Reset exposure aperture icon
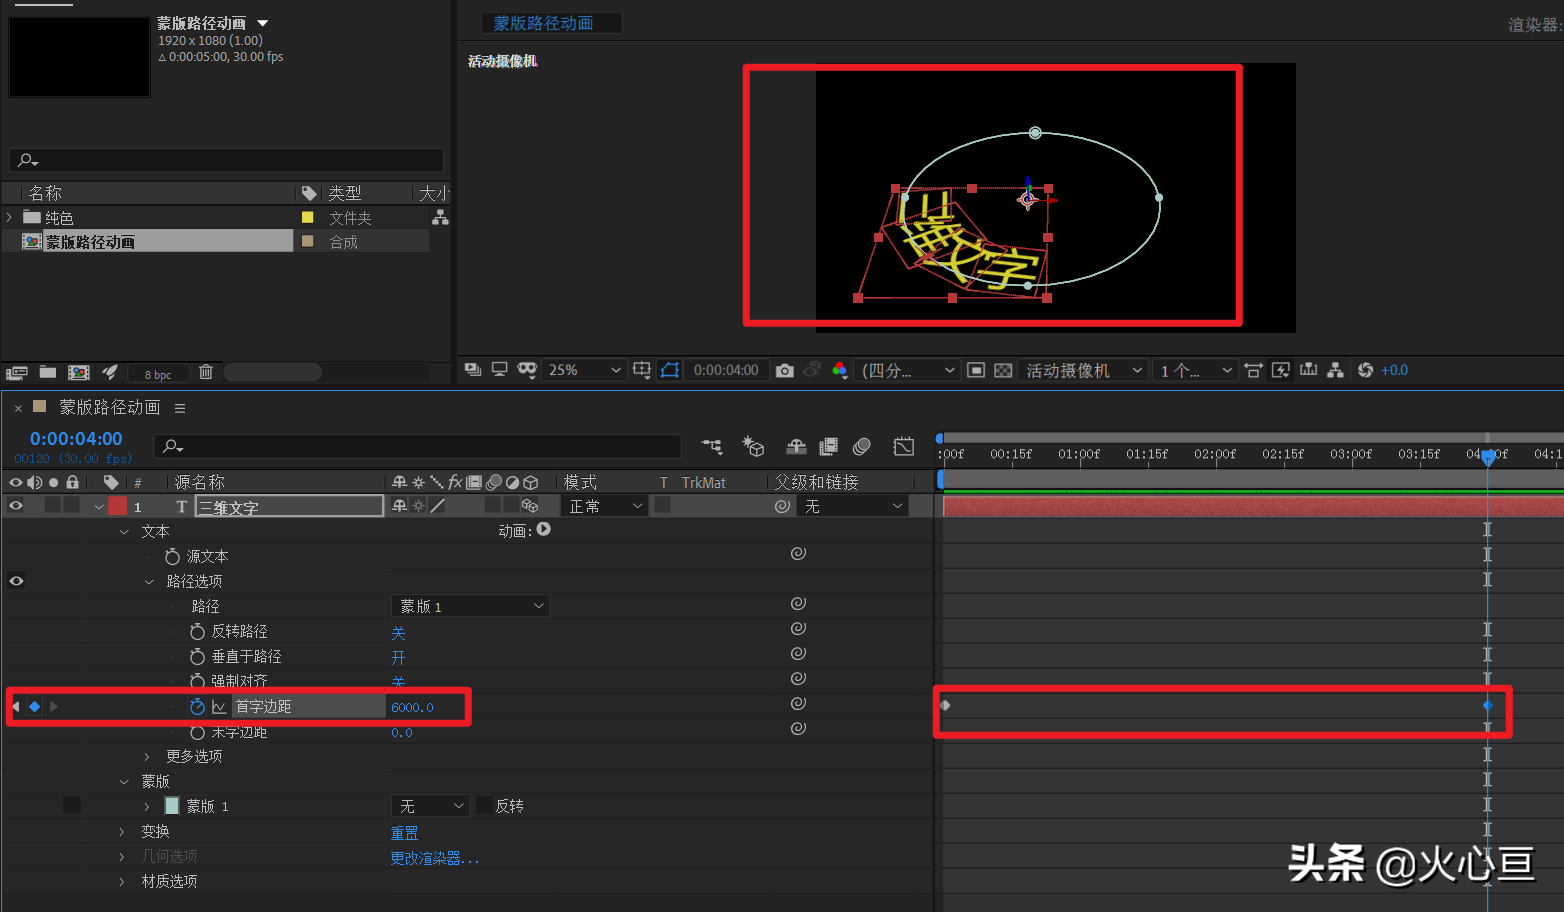Screen dimensions: 1564x912 click(x=1365, y=370)
